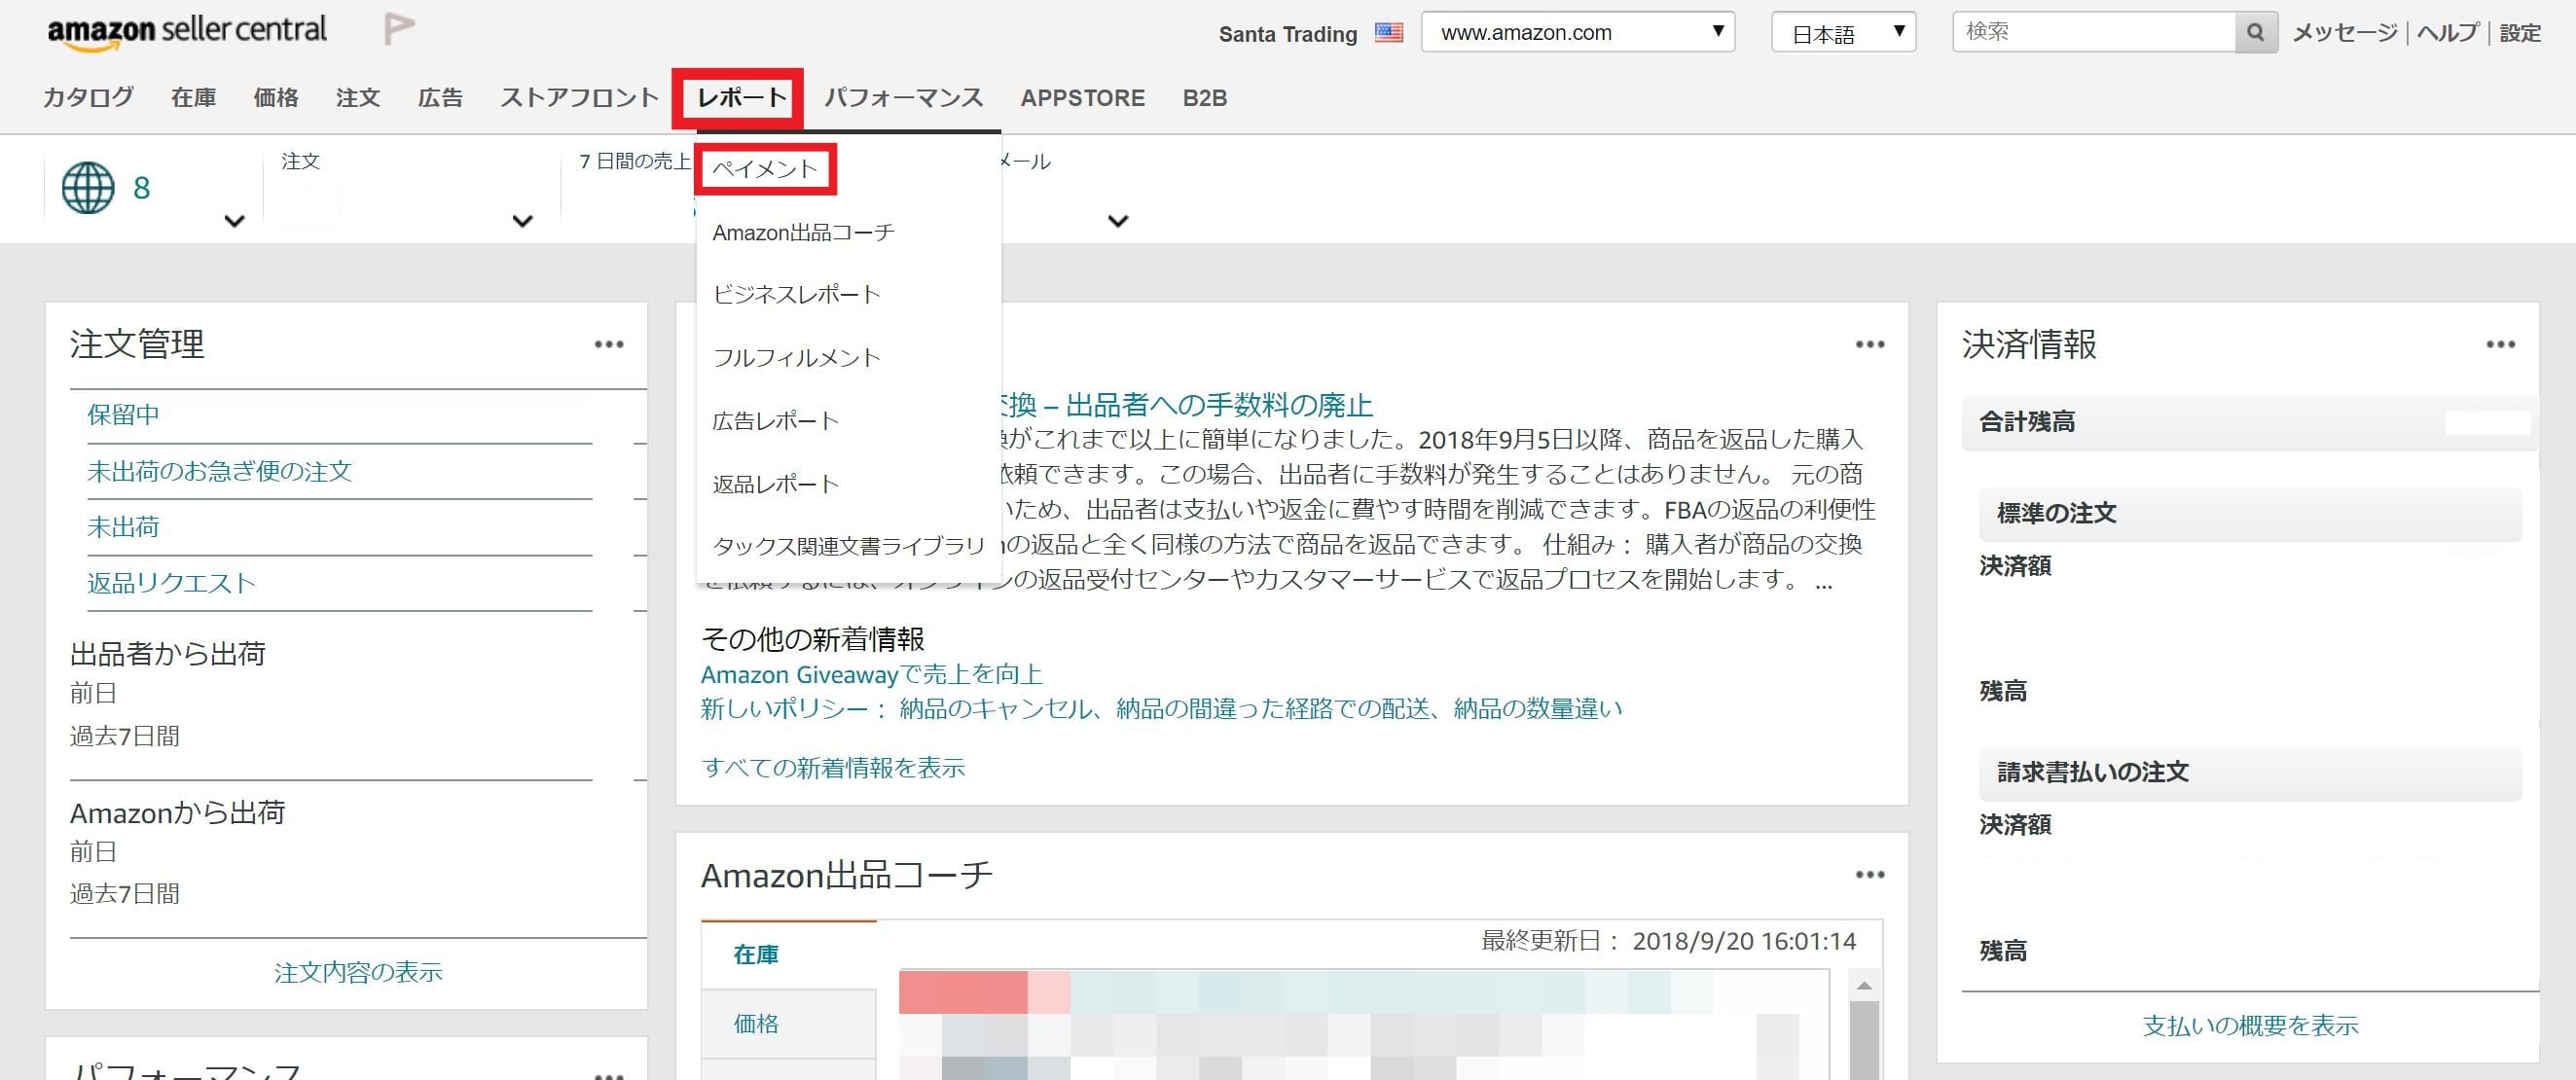This screenshot has height=1080, width=2576.
Task: Open the 注文 navigation menu
Action: click(358, 97)
